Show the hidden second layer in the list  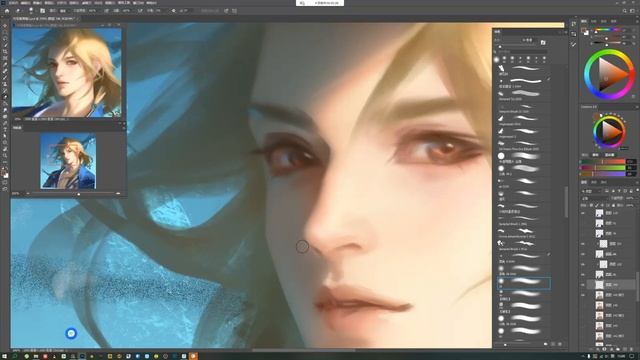583,223
